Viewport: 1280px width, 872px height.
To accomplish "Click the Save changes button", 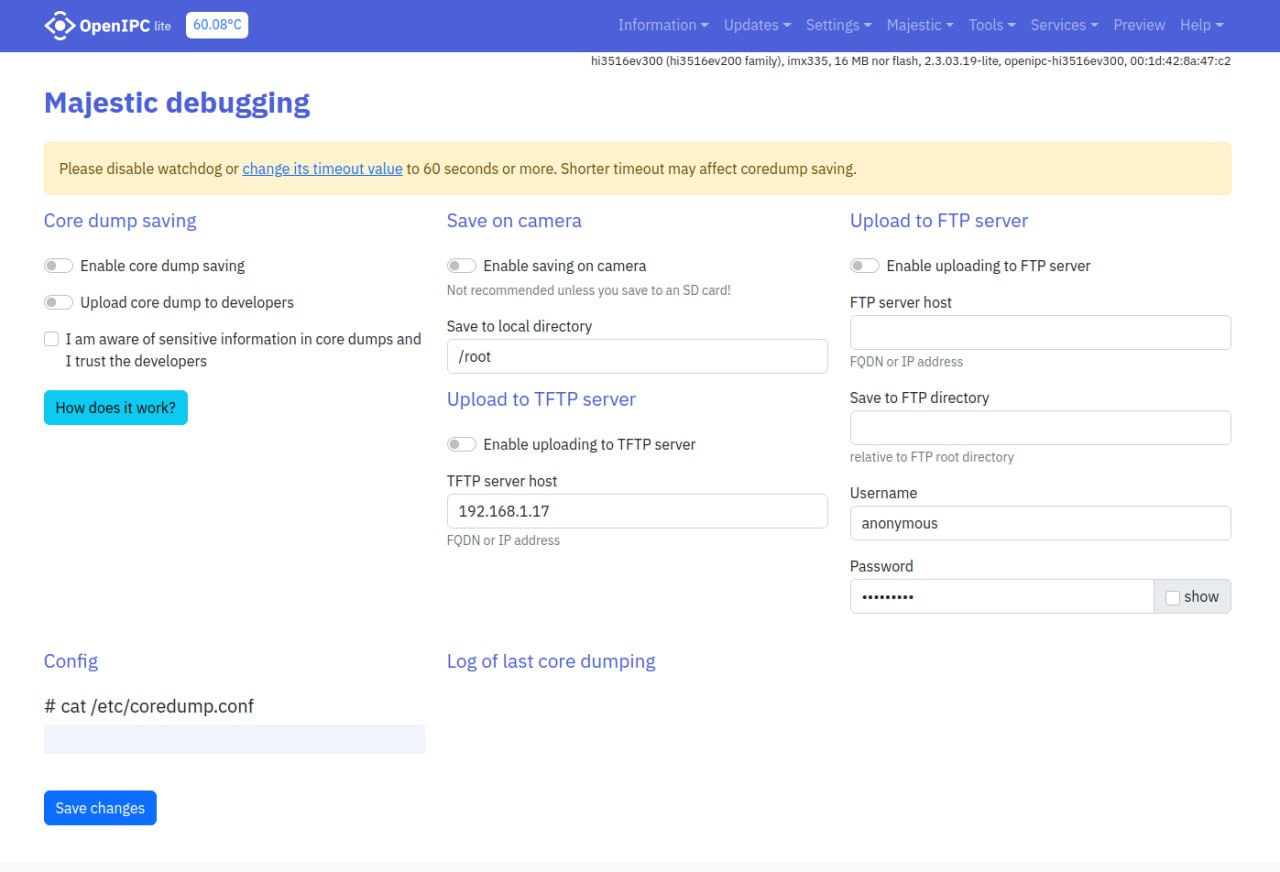I will [x=100, y=808].
